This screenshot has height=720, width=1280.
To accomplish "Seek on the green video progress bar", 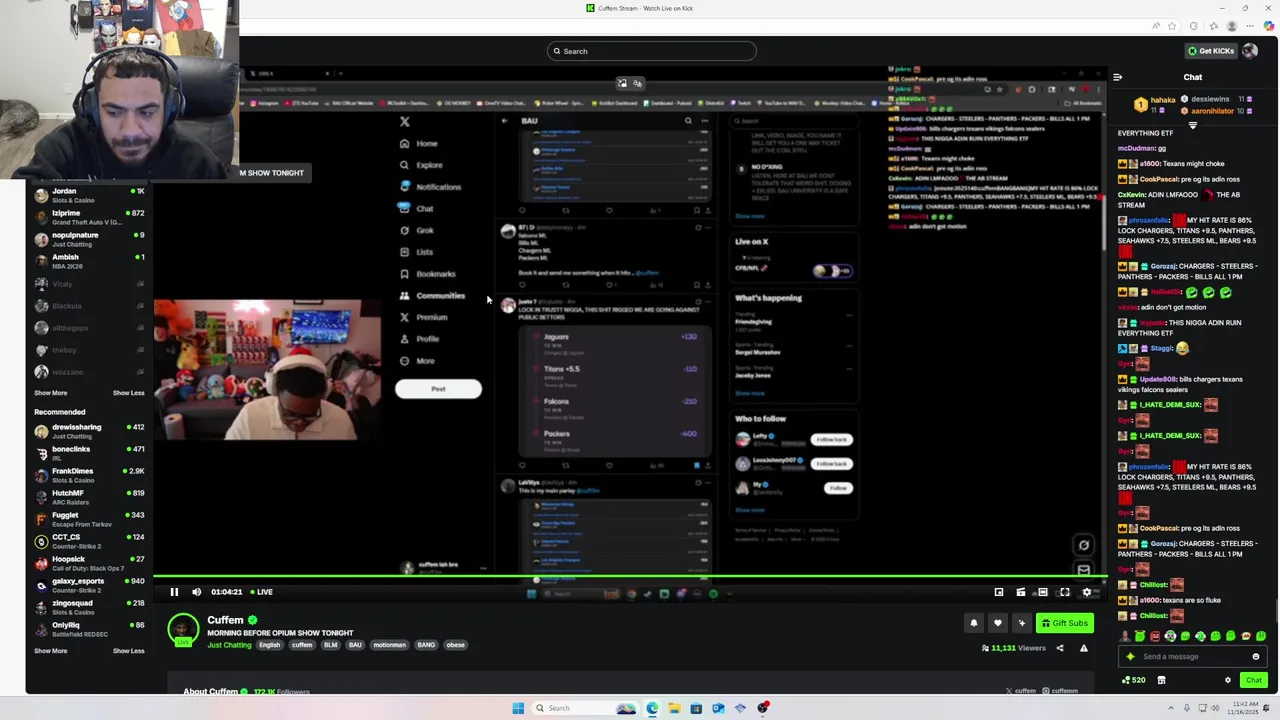I will (x=630, y=577).
